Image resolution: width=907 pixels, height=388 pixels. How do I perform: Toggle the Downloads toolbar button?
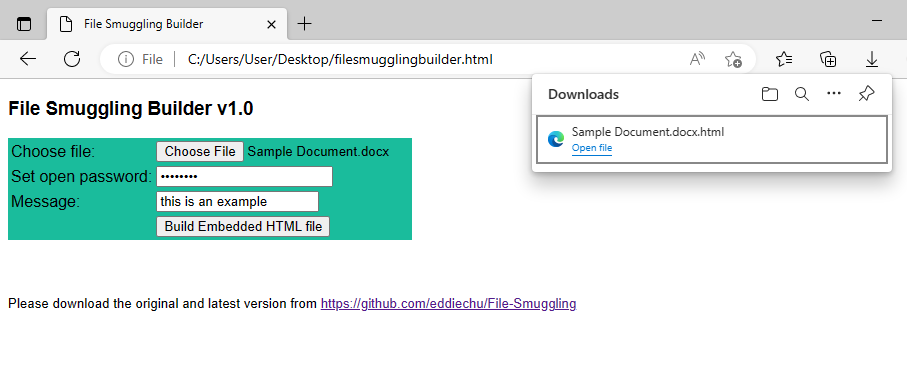tap(872, 59)
